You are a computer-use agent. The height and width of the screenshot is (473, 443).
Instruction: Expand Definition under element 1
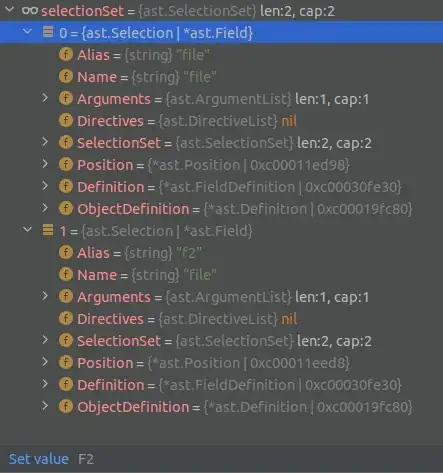point(45,384)
